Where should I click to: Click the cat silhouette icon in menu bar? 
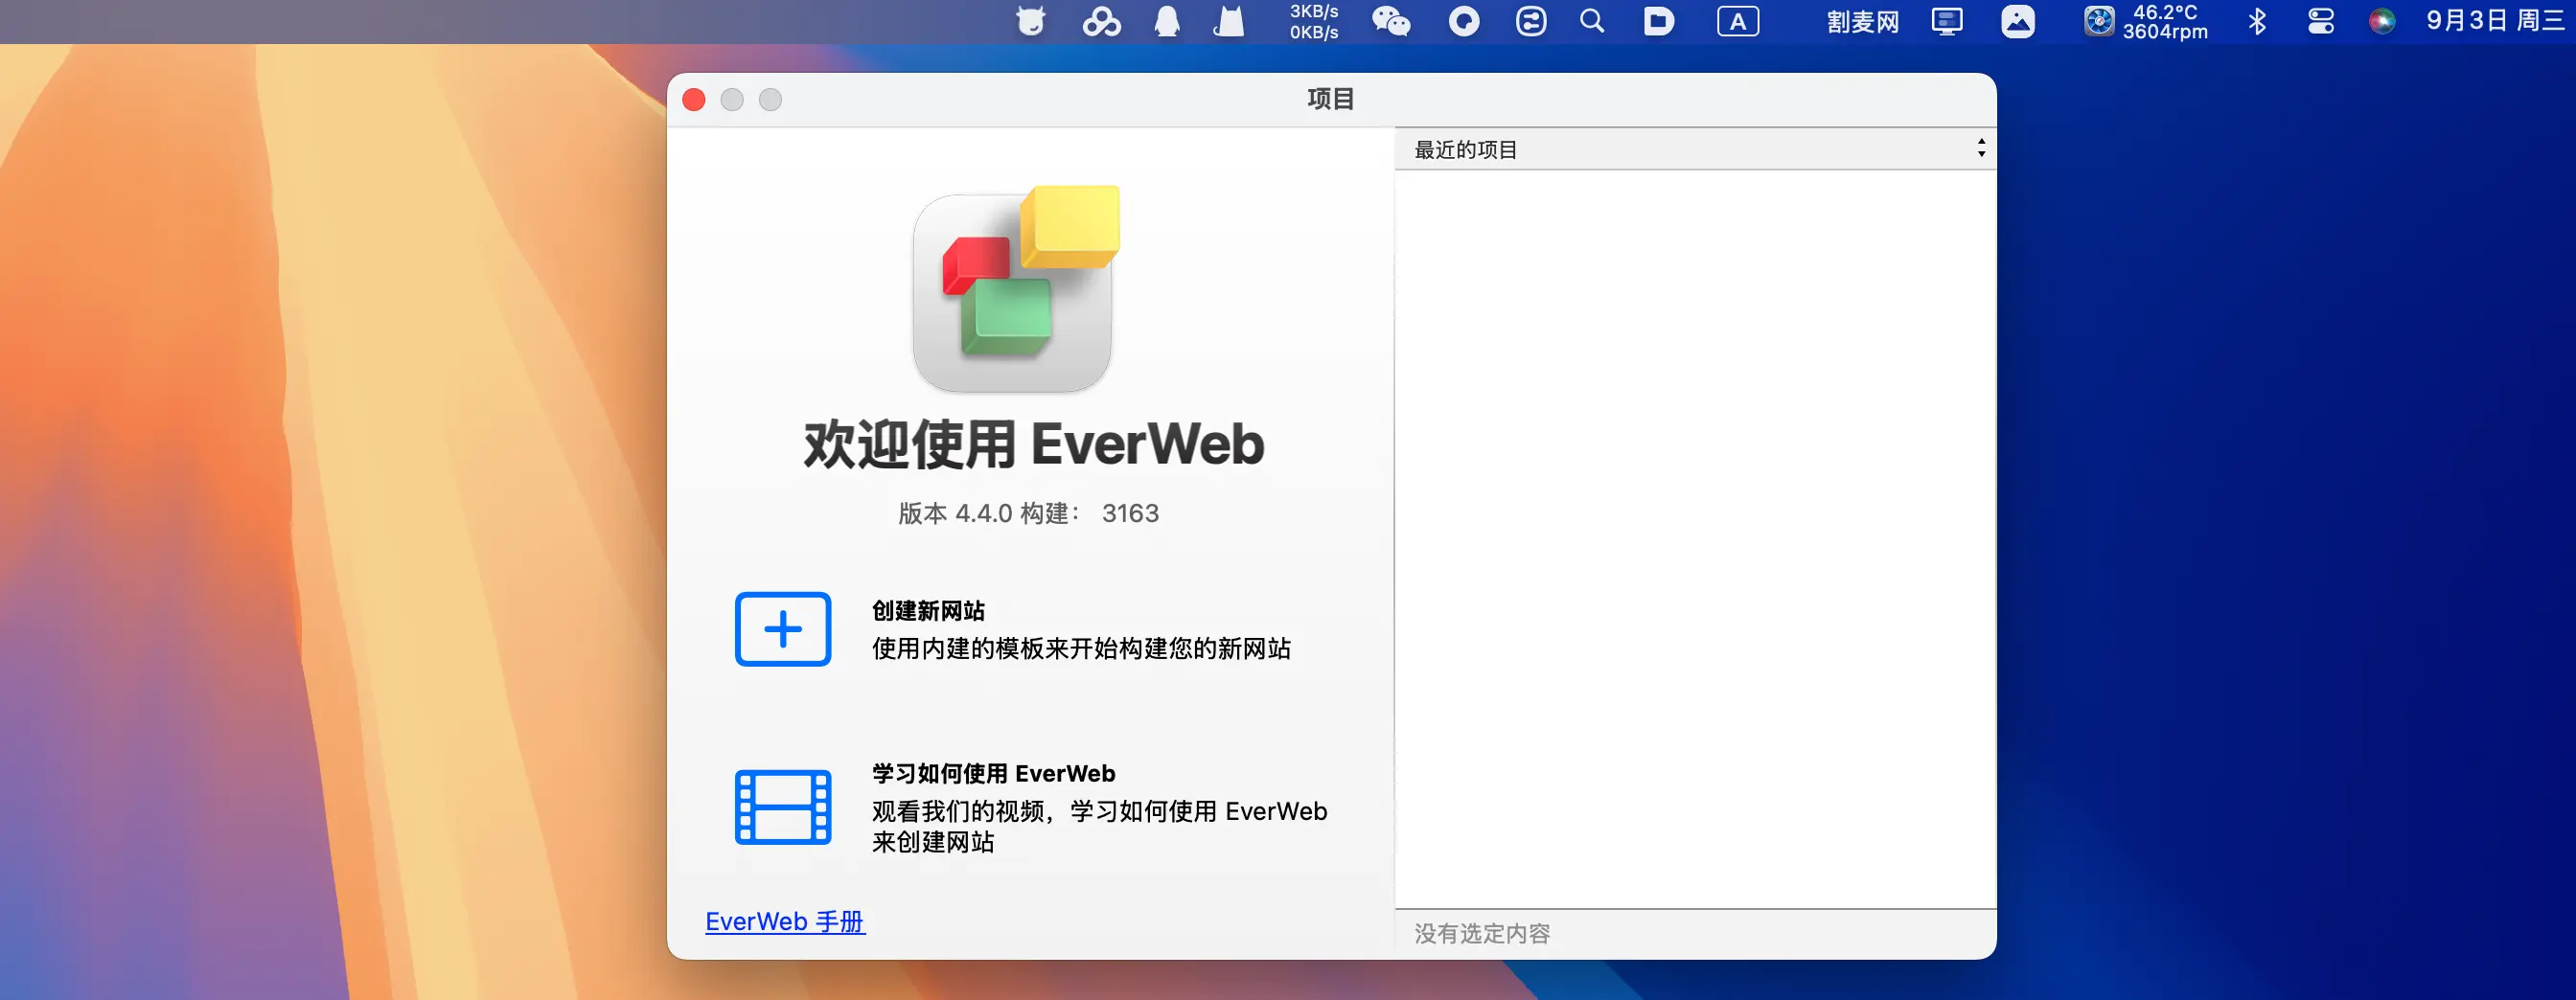1229,21
